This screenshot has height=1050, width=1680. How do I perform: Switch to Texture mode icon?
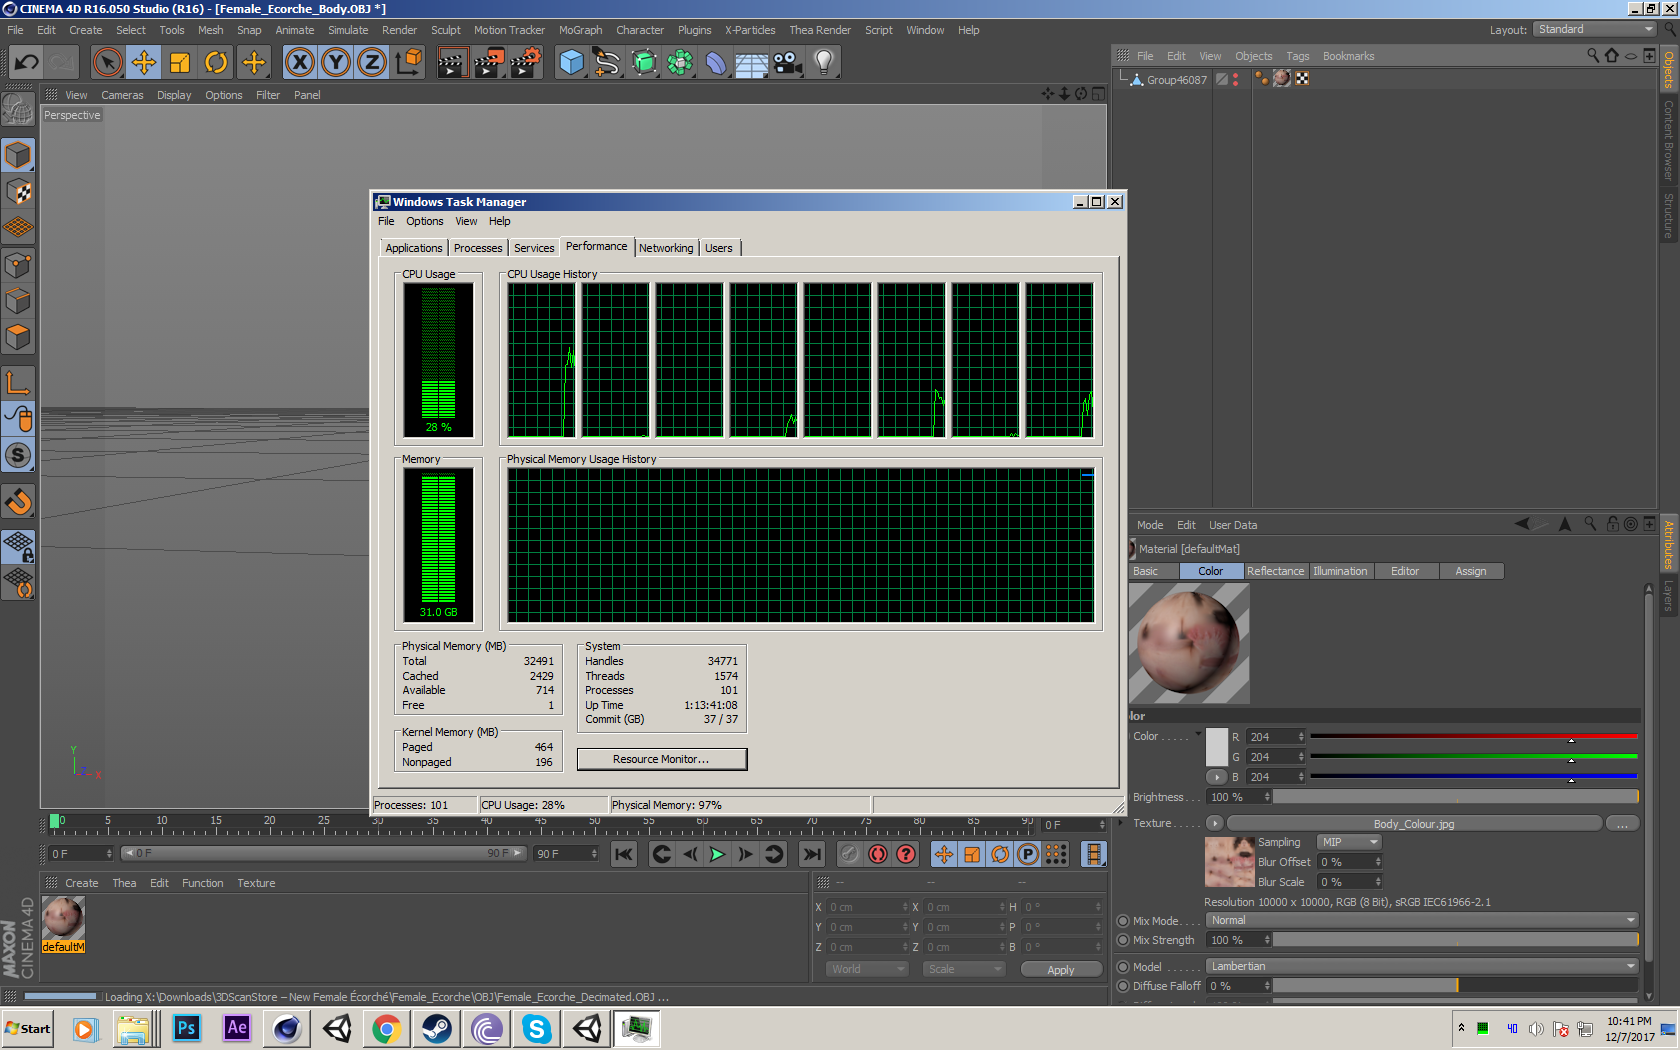pyautogui.click(x=18, y=191)
